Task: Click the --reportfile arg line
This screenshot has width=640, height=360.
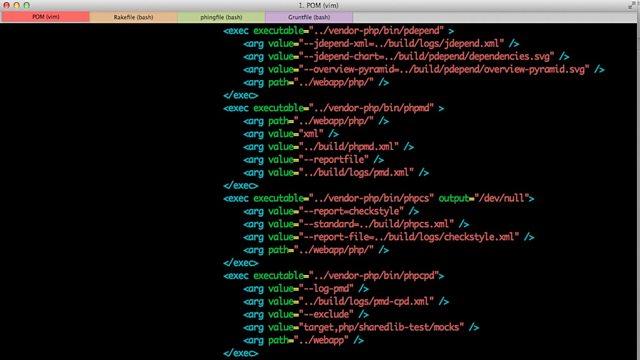Action: click(x=313, y=160)
